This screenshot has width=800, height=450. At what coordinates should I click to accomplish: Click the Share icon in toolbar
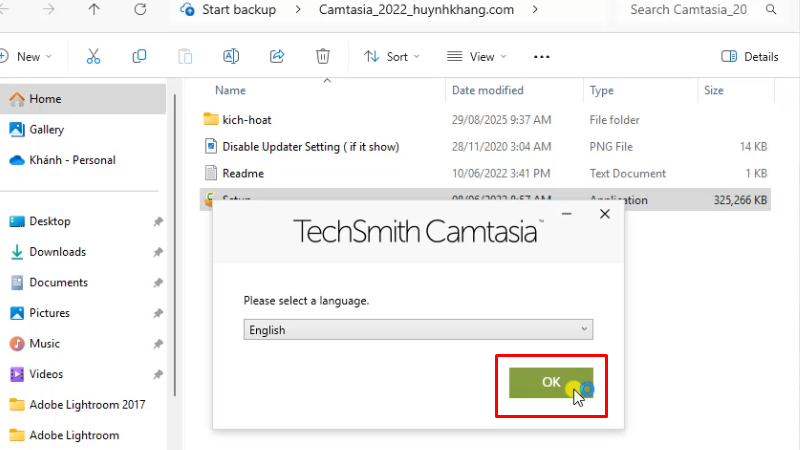[277, 56]
